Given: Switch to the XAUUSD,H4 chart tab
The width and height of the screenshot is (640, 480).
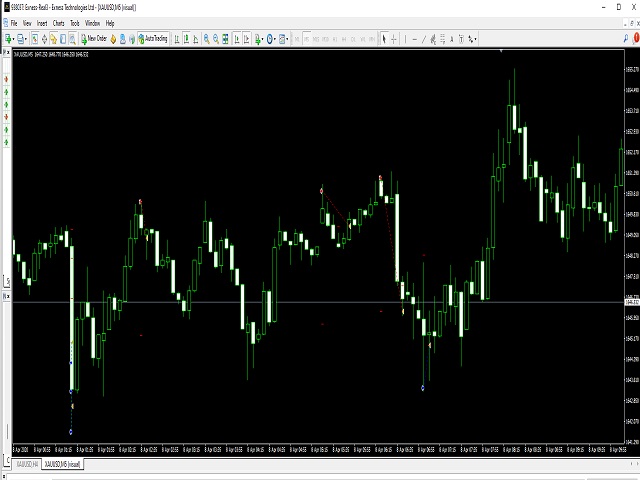Looking at the screenshot, I should tap(27, 464).
